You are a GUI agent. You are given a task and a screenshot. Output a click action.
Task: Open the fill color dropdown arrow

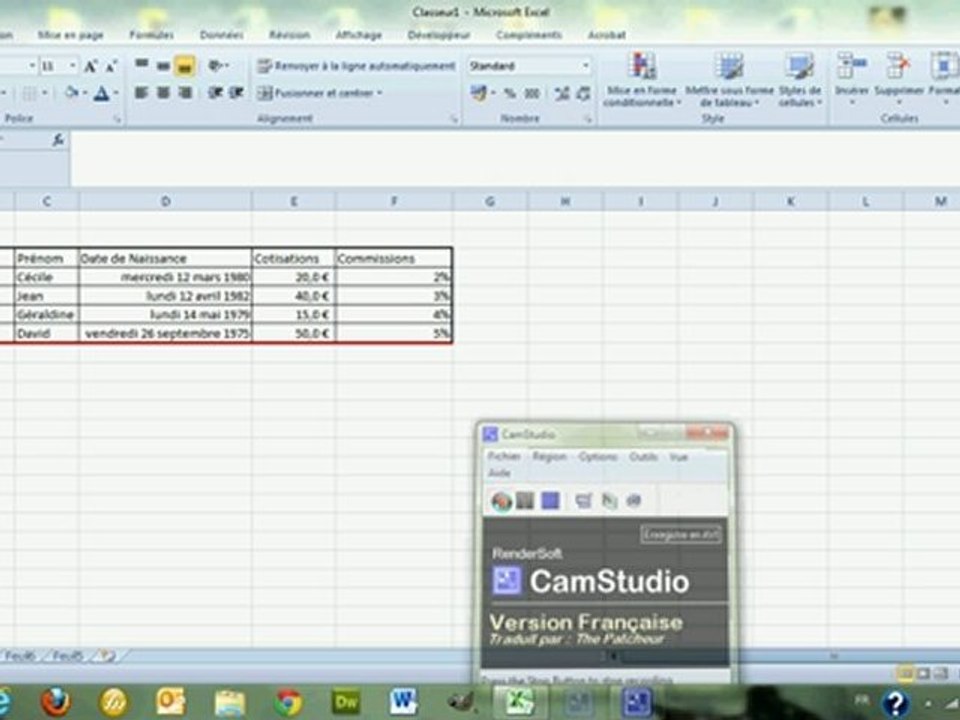tap(84, 93)
